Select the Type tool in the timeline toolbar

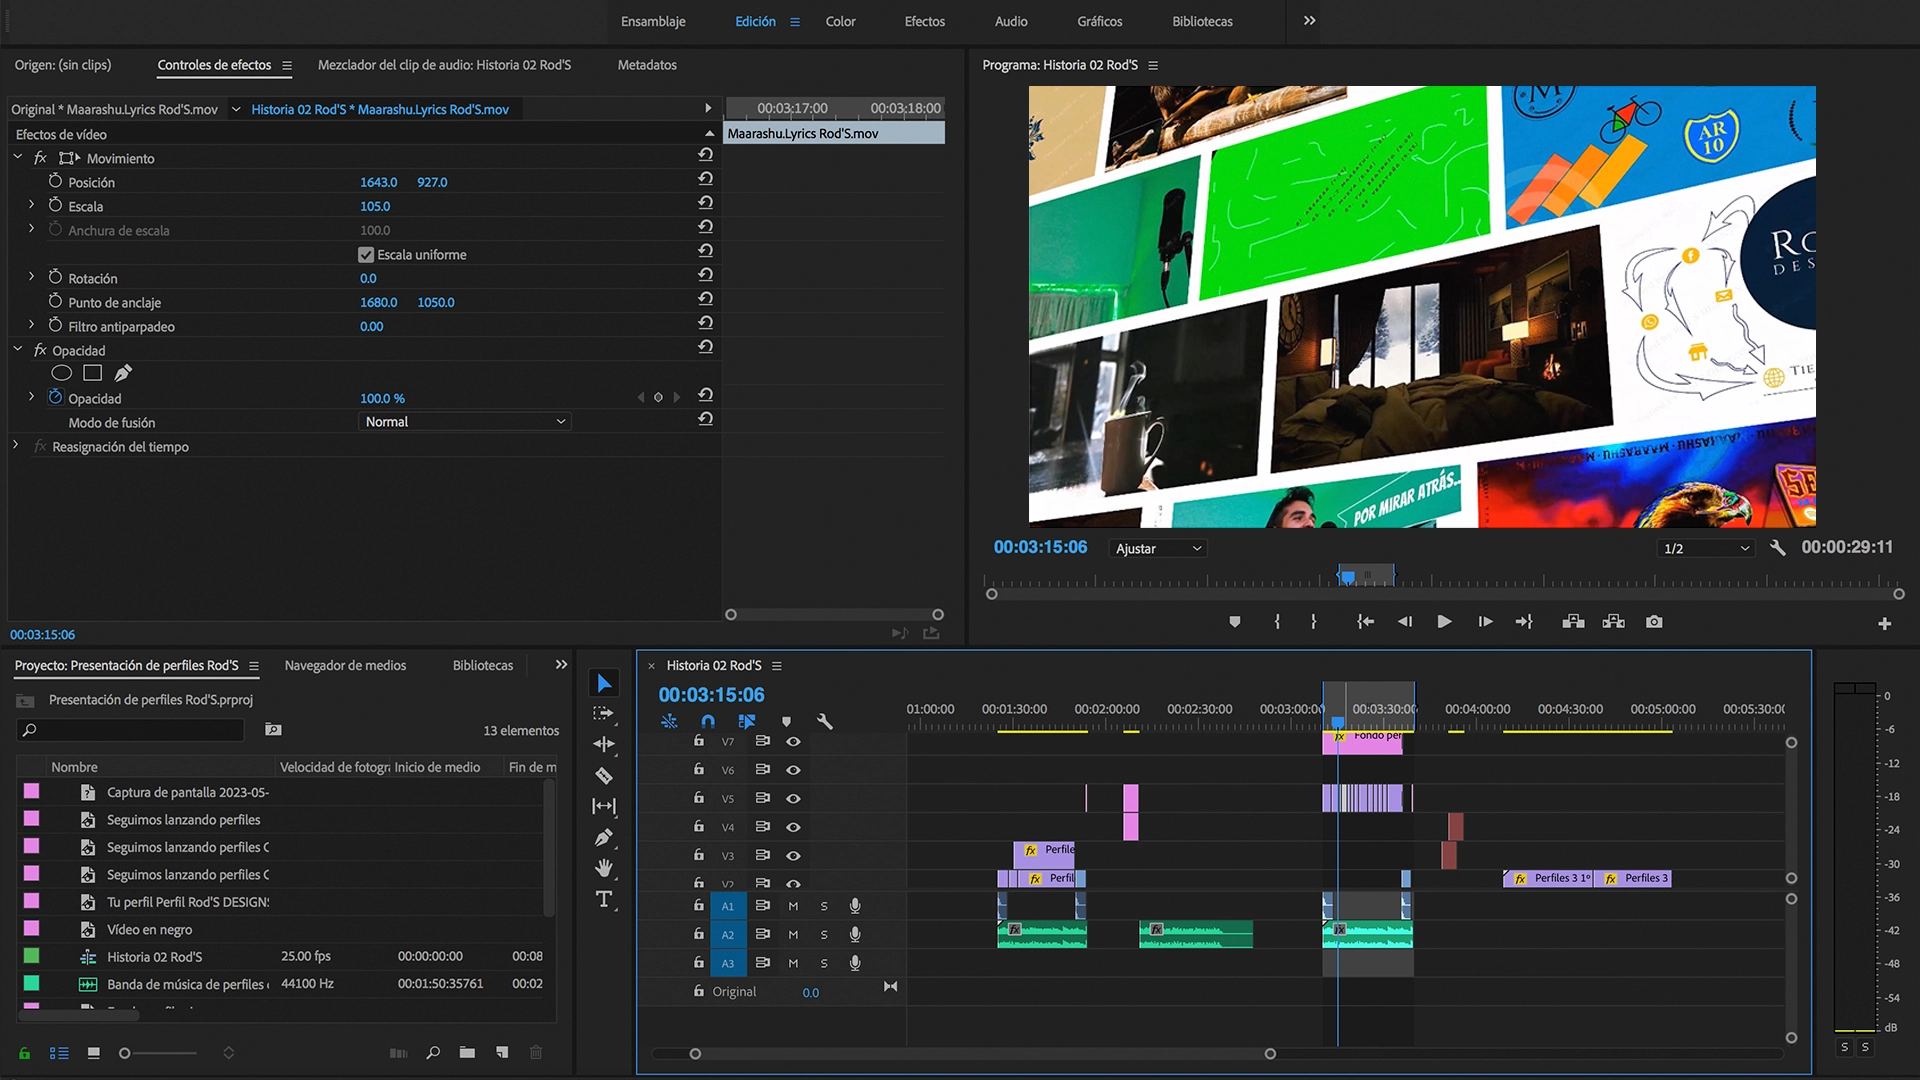point(604,899)
